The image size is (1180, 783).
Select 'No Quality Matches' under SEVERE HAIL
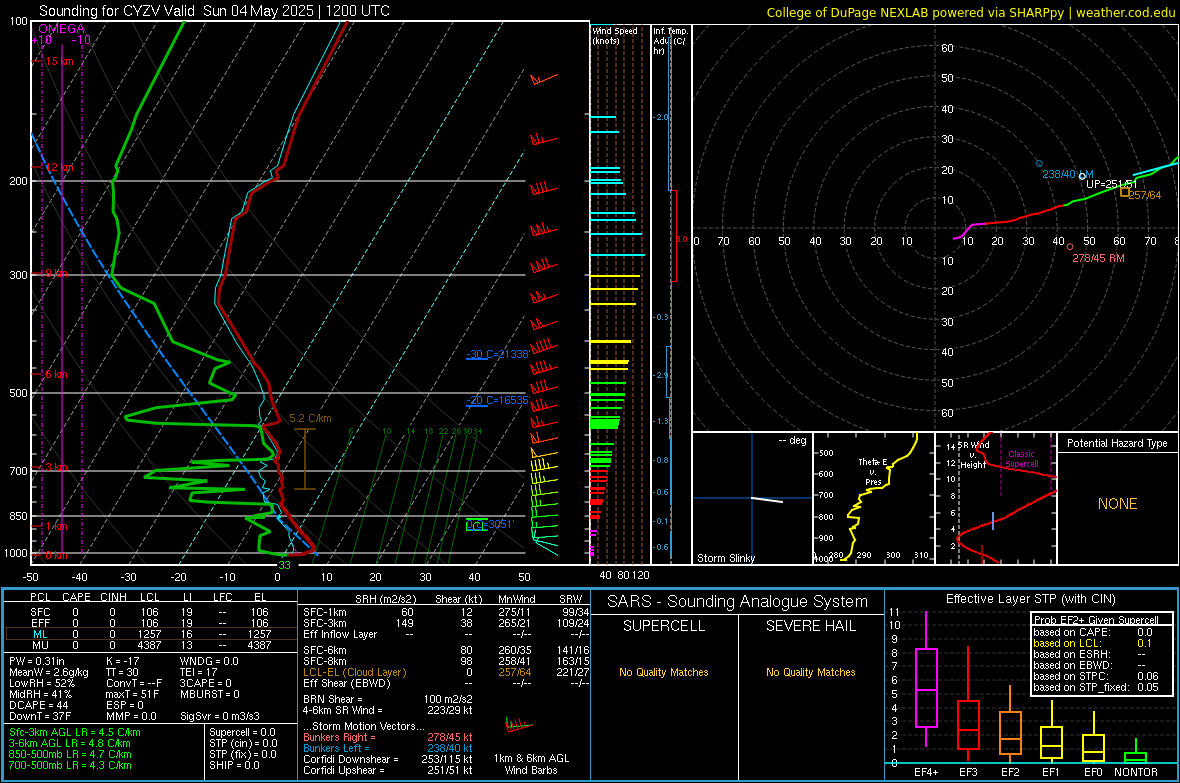click(810, 672)
